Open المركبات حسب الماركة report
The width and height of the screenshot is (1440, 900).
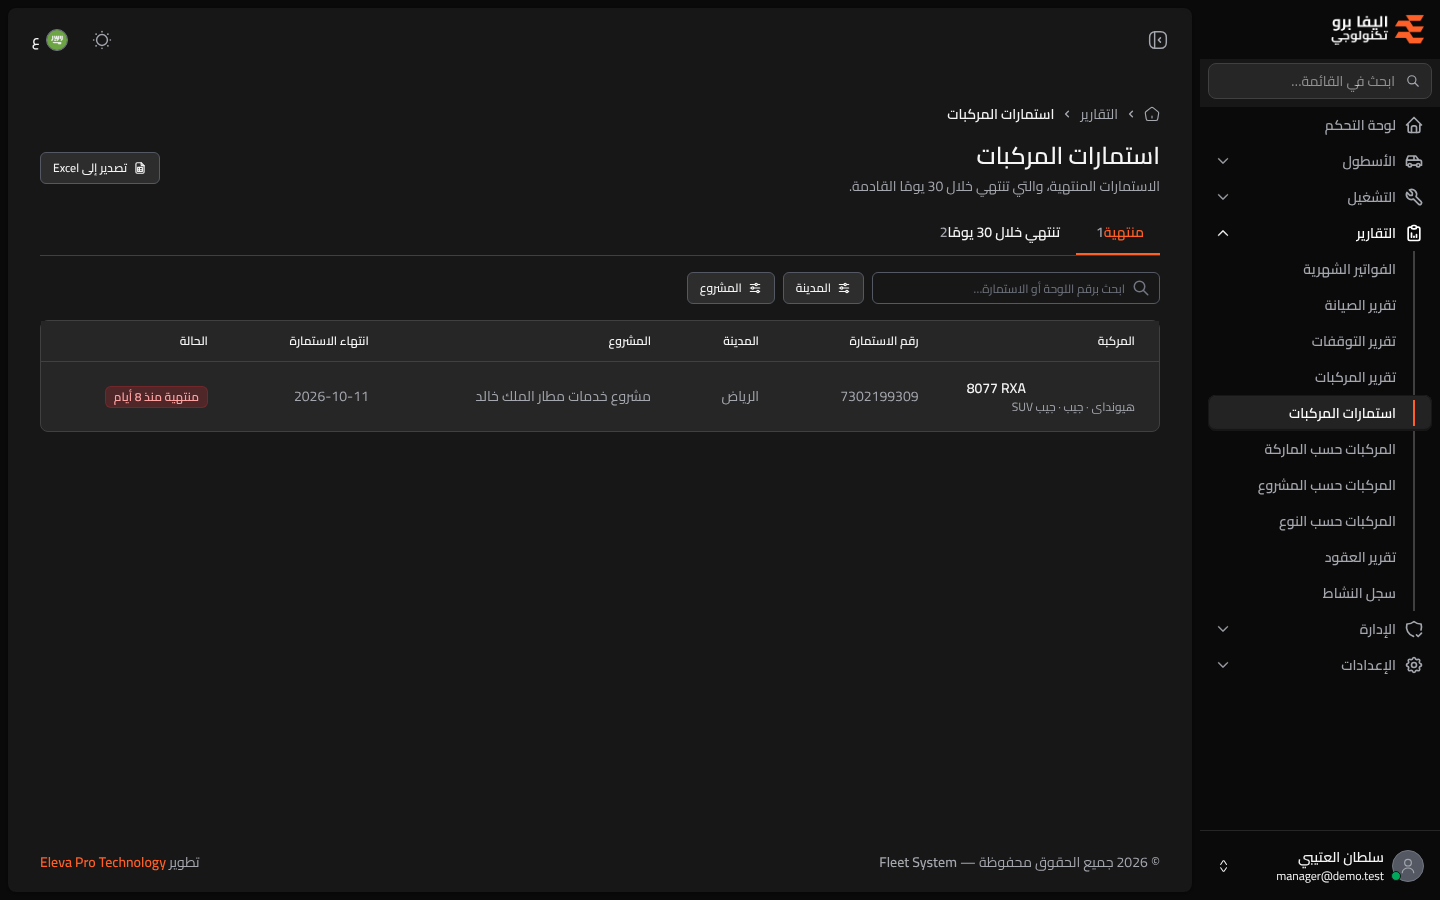coord(1330,449)
